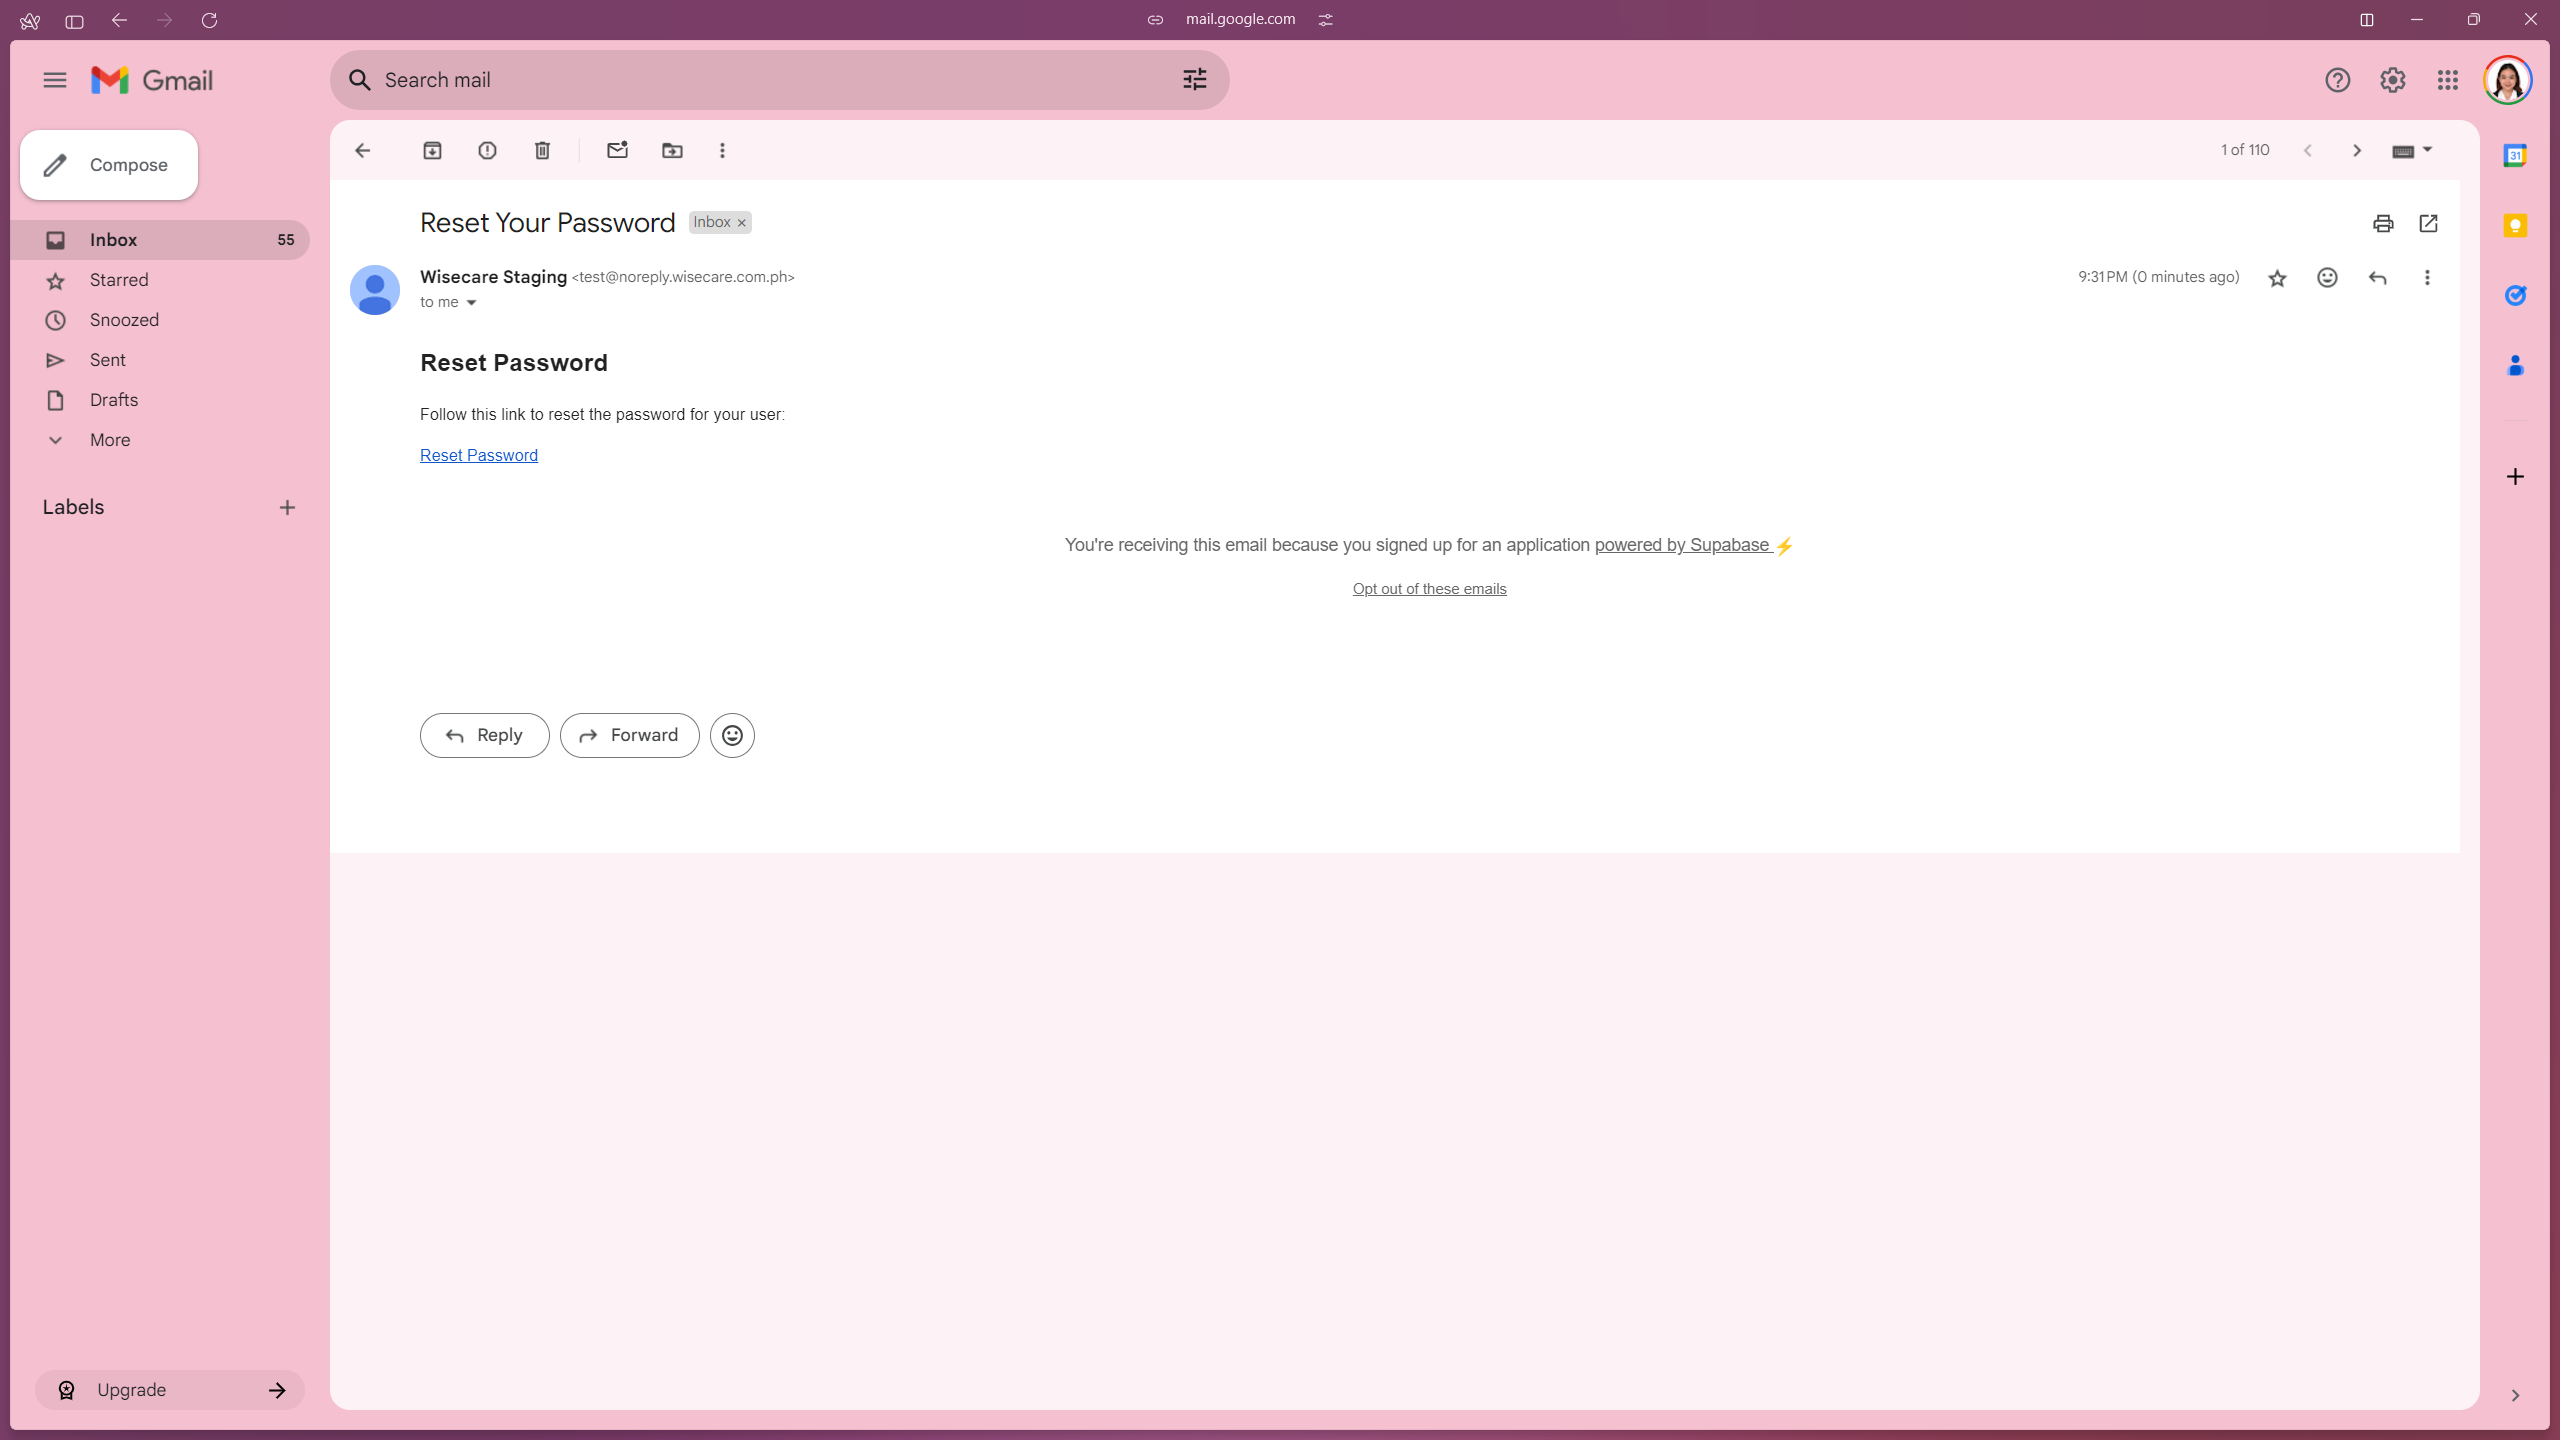Mark the email as unread
2560x1440 pixels.
[x=617, y=150]
